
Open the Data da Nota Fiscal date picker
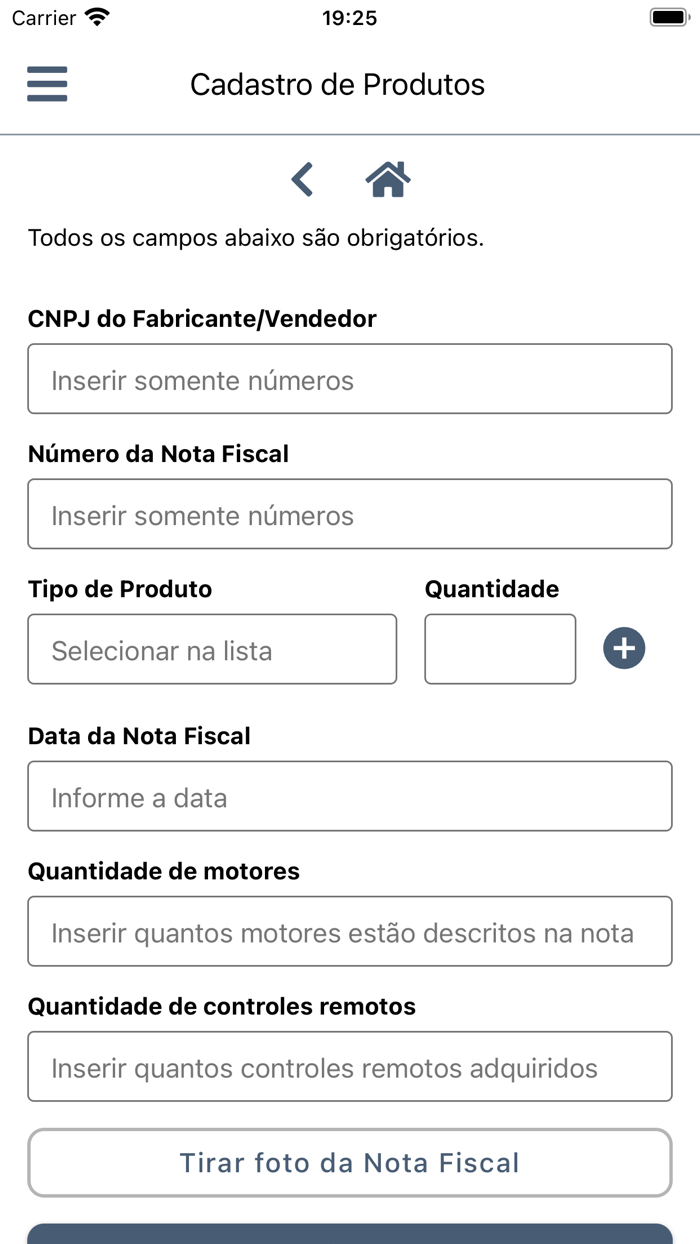tap(350, 796)
